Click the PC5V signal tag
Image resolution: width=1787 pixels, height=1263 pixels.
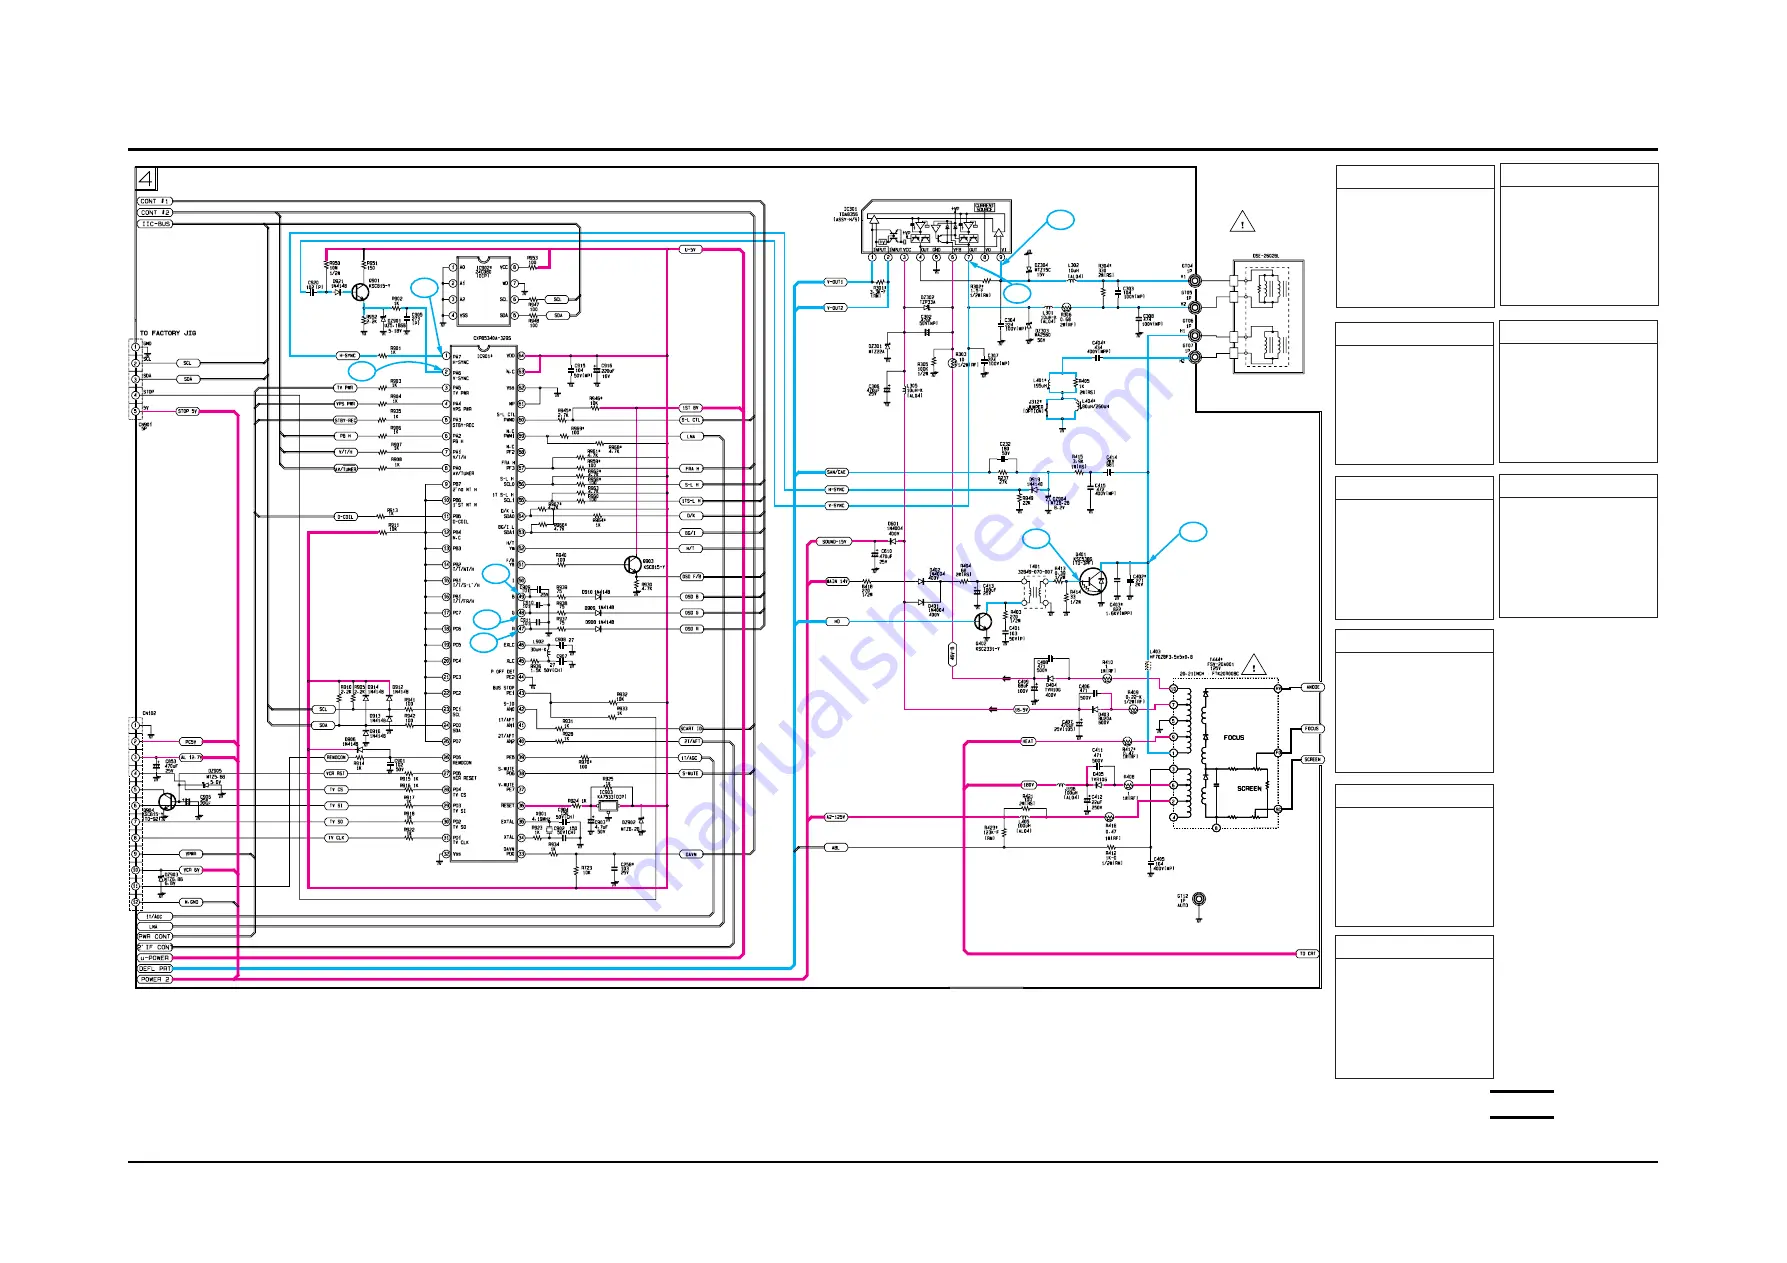coord(191,742)
